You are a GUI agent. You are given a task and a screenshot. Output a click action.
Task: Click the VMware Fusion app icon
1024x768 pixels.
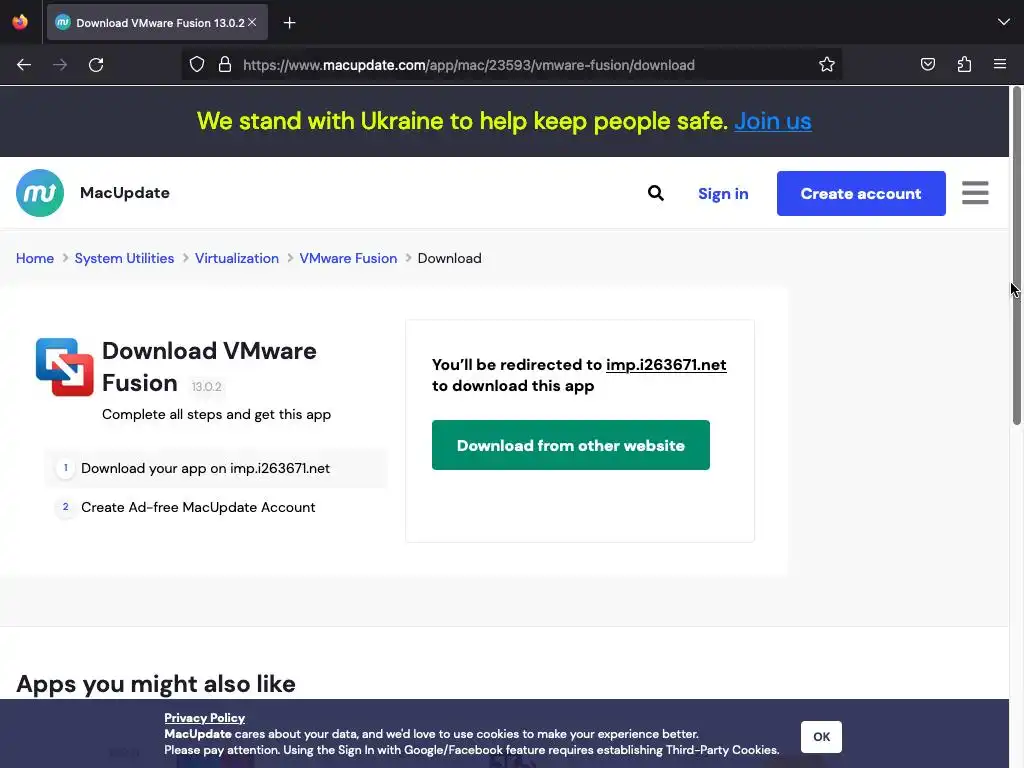65,366
